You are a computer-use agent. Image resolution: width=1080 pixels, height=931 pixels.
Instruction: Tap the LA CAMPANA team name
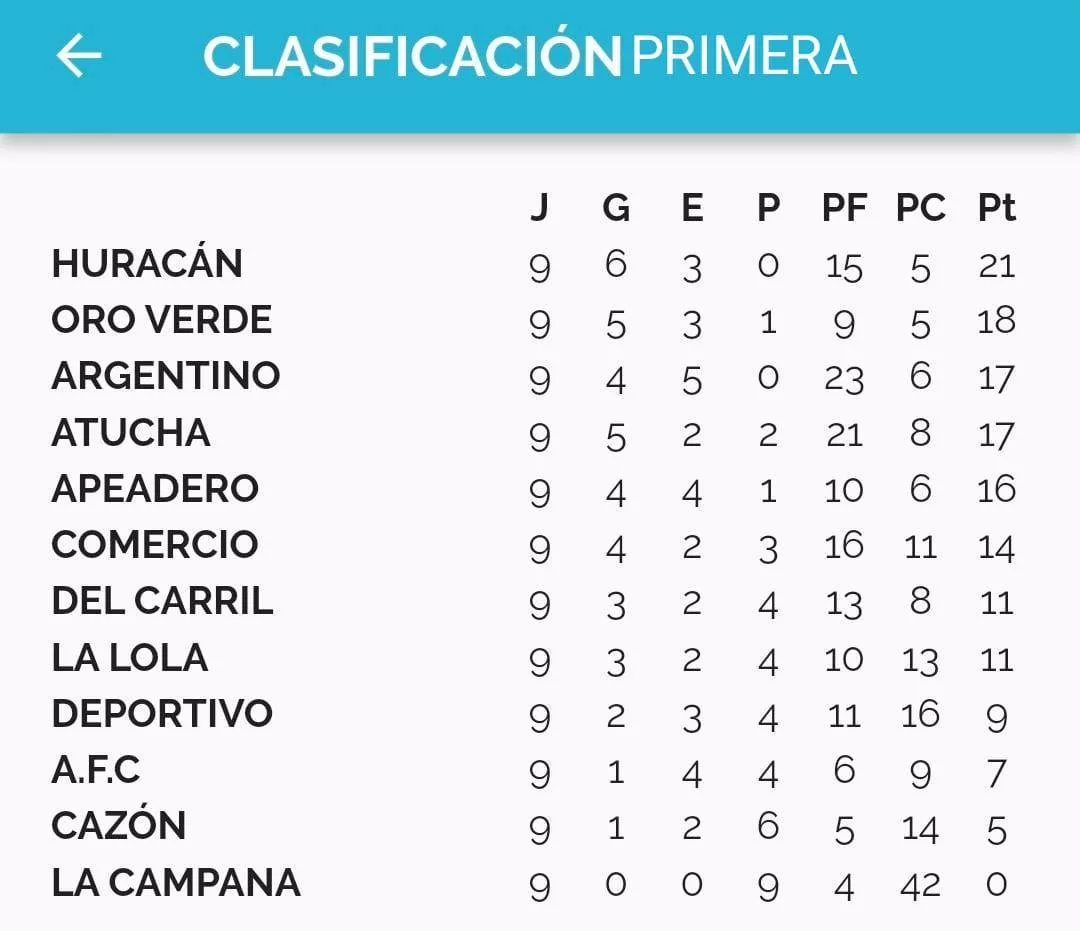pos(176,883)
